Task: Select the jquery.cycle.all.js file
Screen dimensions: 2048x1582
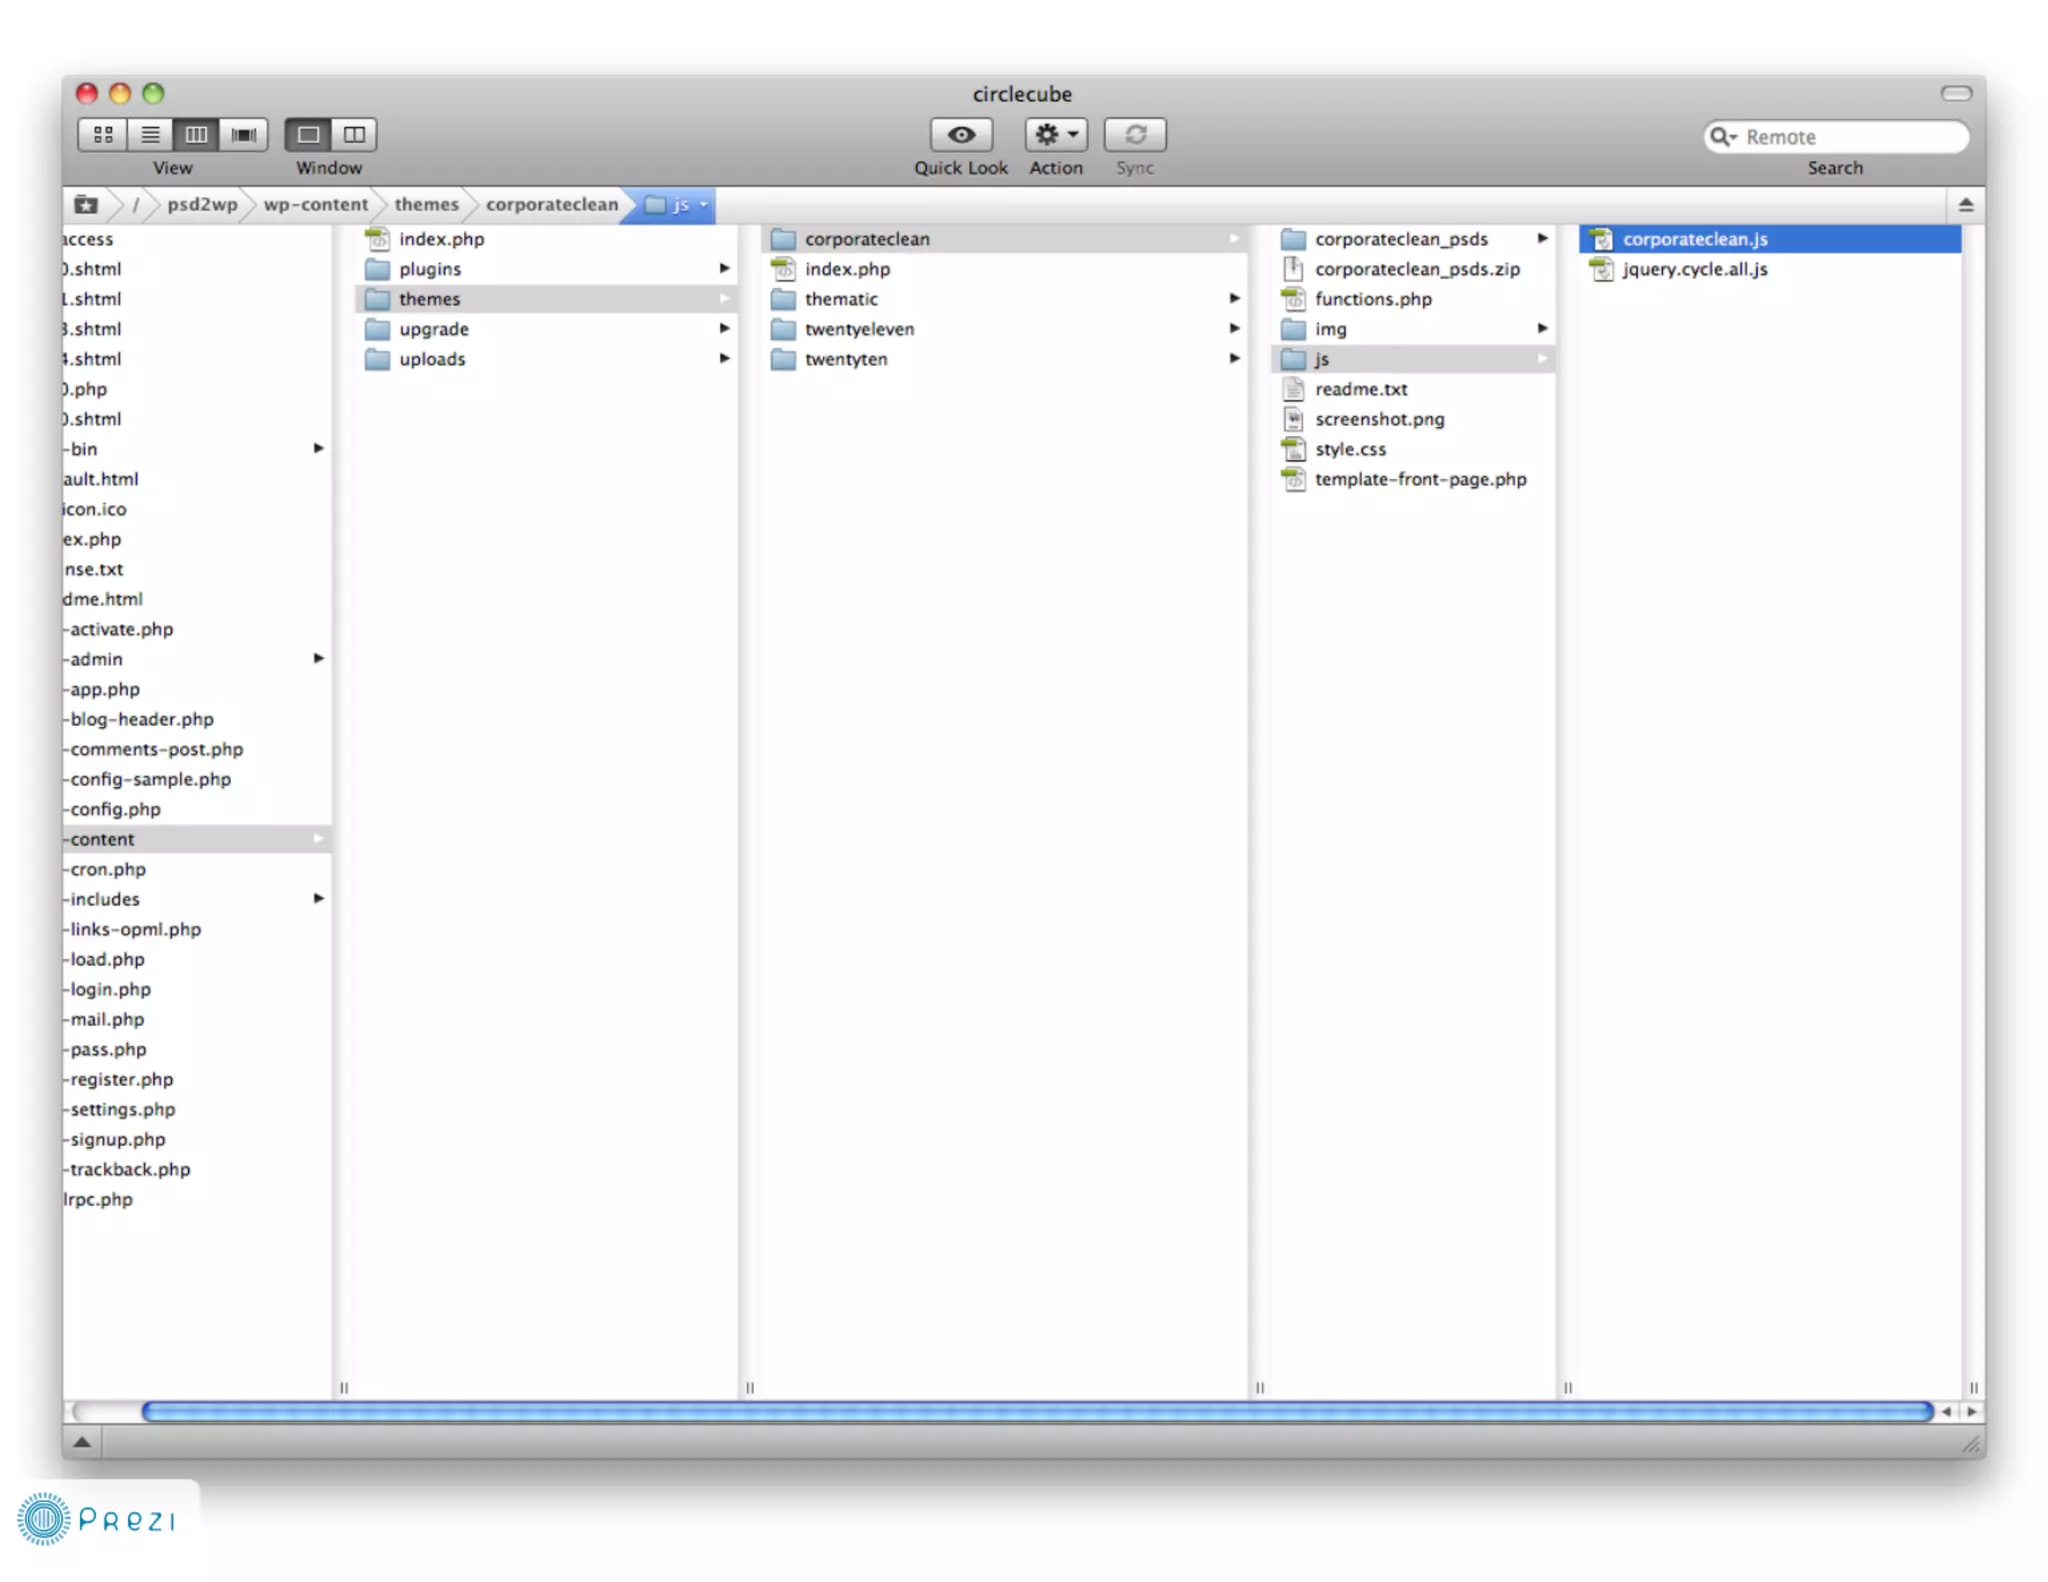Action: [x=1694, y=269]
